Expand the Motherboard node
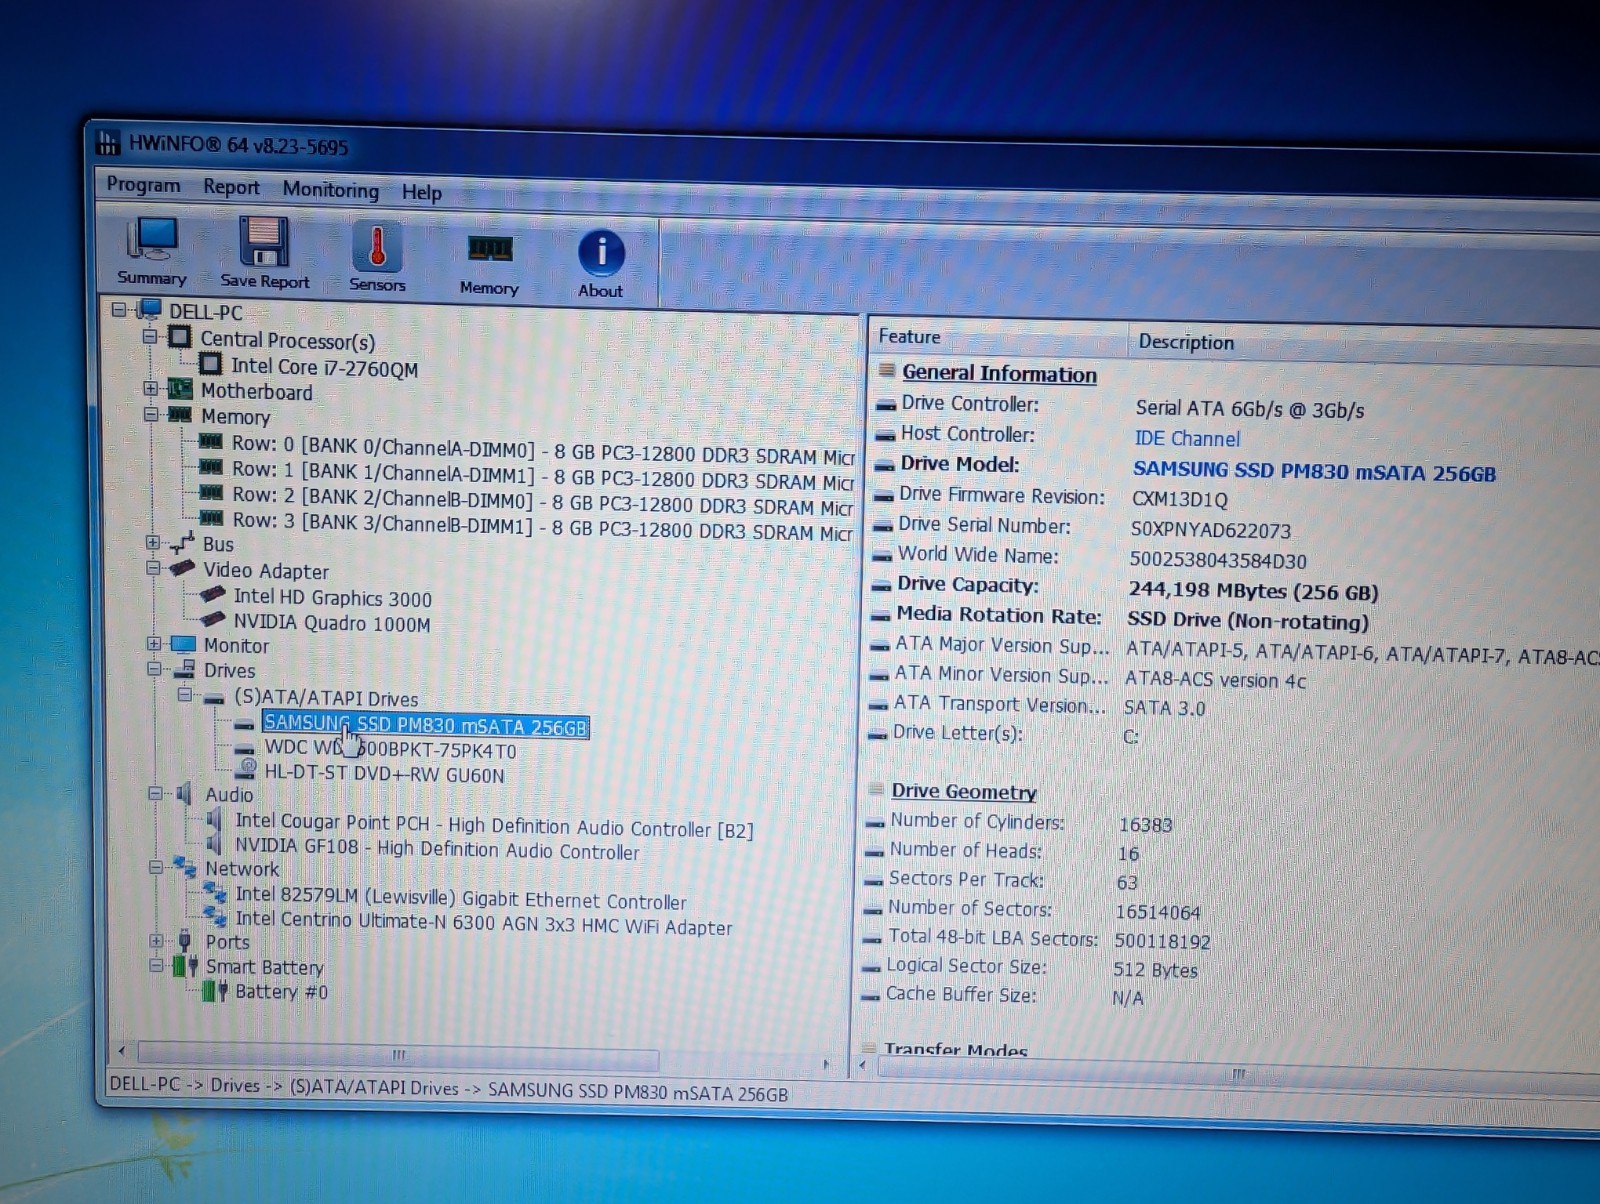This screenshot has width=1600, height=1204. 150,388
